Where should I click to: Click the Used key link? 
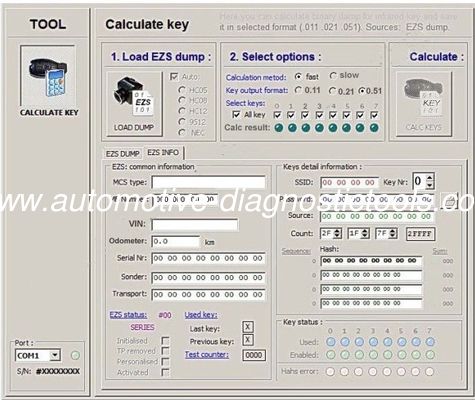coord(201,315)
